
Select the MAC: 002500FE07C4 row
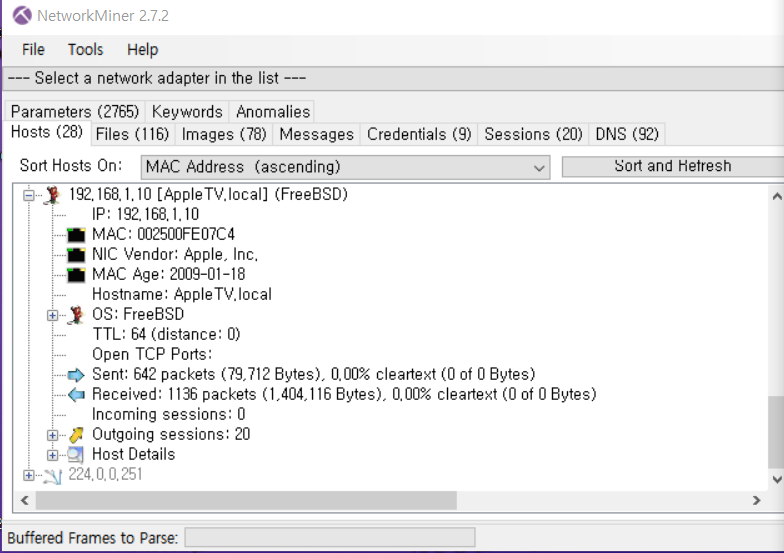tap(163, 234)
